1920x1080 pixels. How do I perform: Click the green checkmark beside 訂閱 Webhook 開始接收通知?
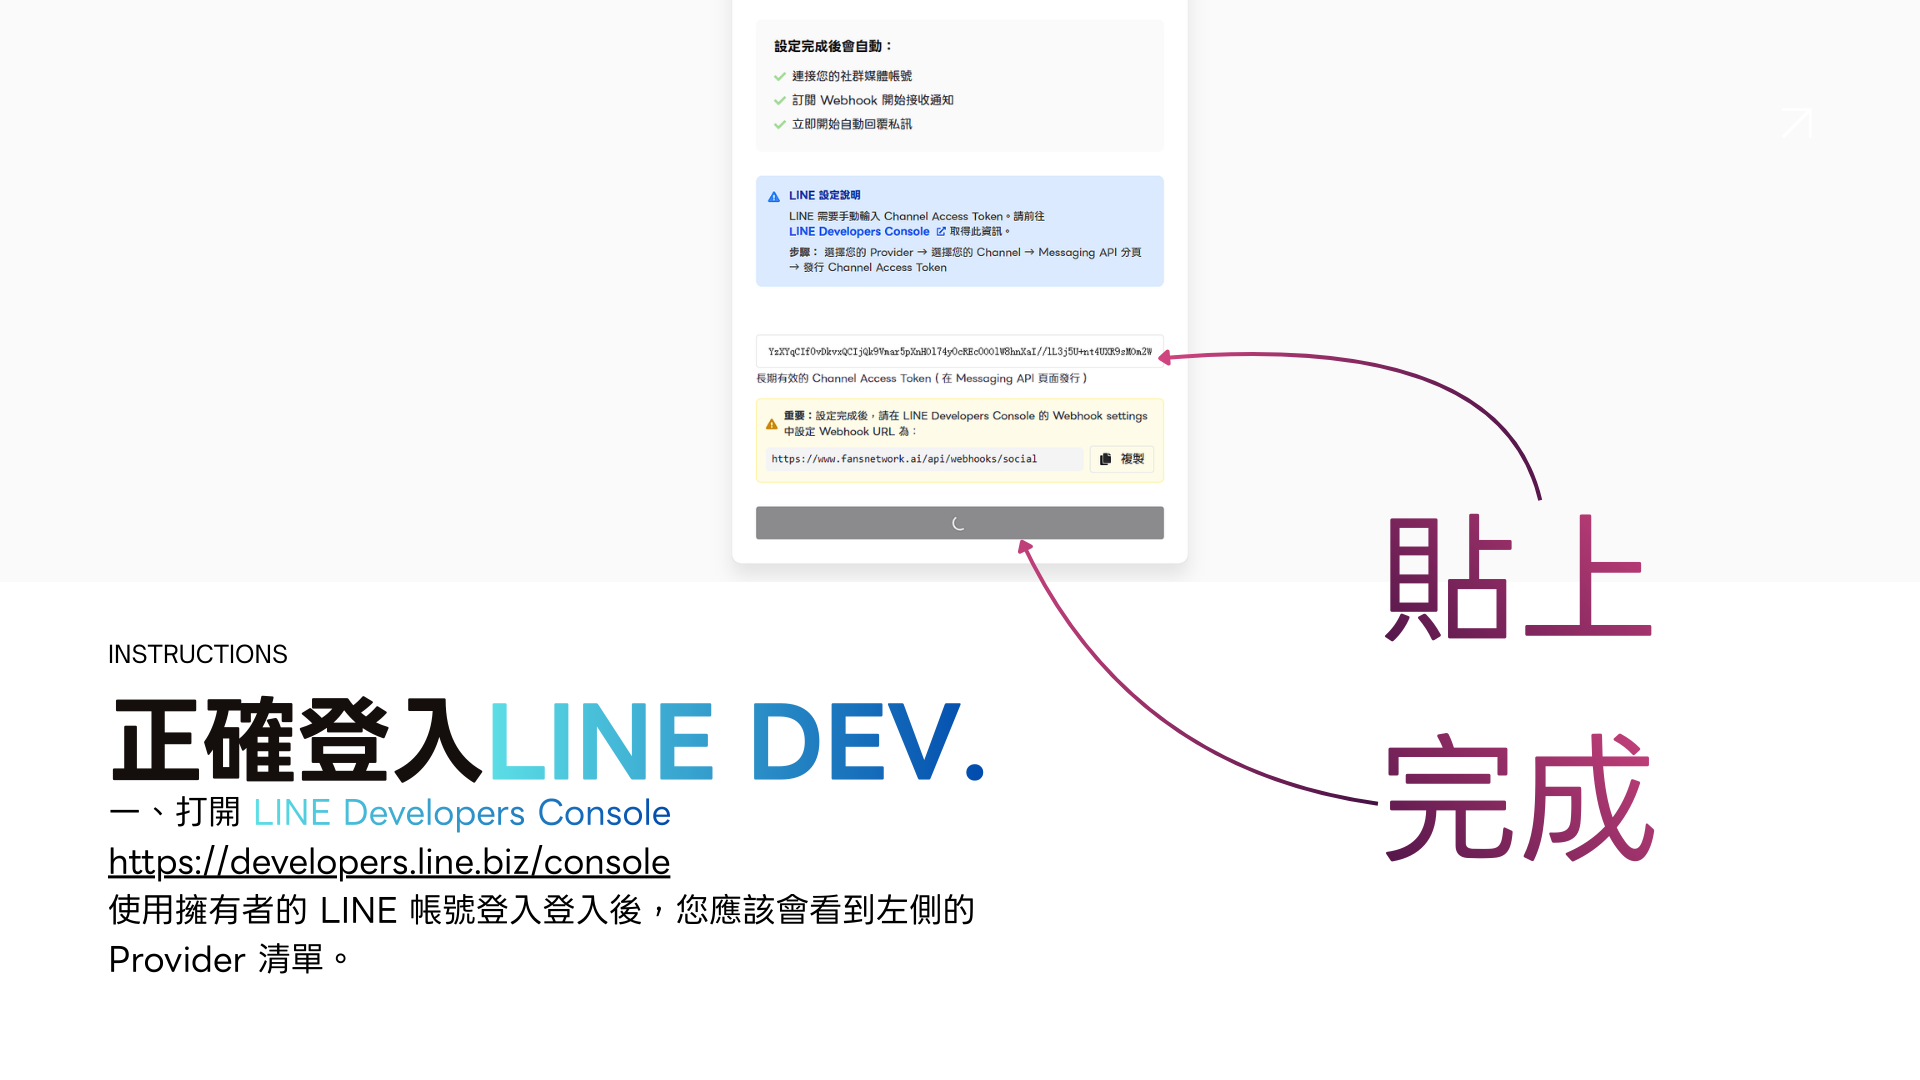coord(780,101)
